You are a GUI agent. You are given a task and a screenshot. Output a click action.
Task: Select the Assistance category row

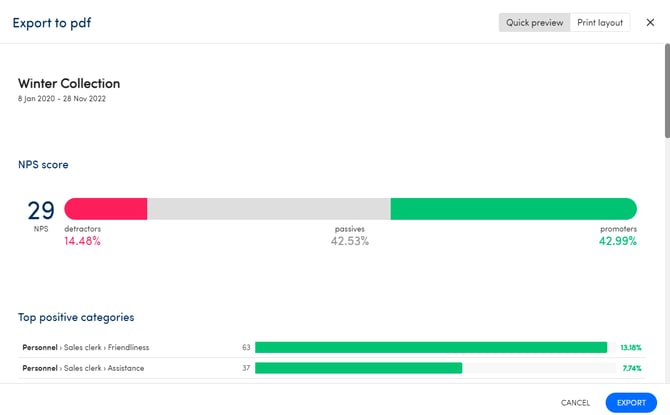pos(82,368)
